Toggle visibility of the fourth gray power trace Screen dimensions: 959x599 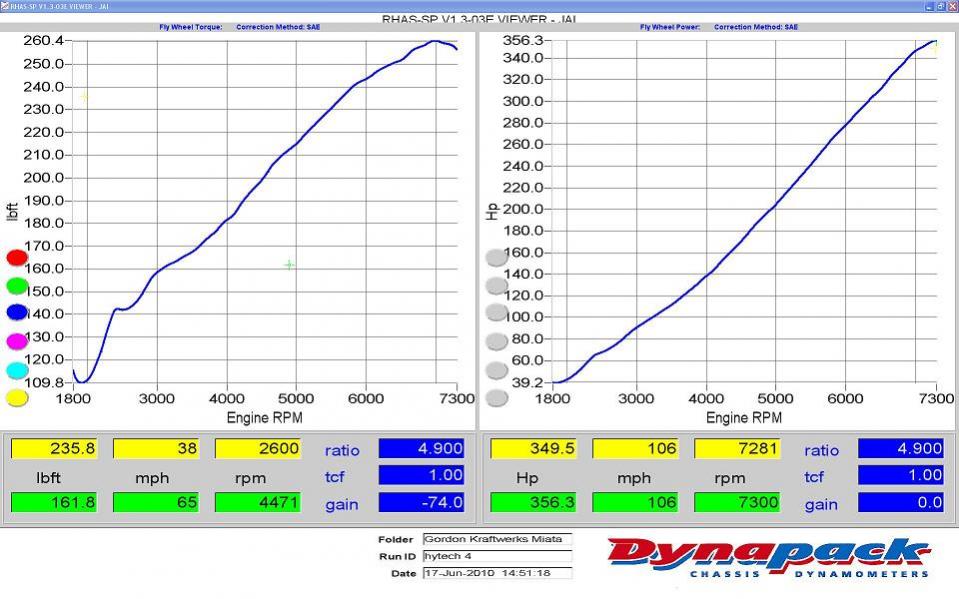(x=496, y=340)
